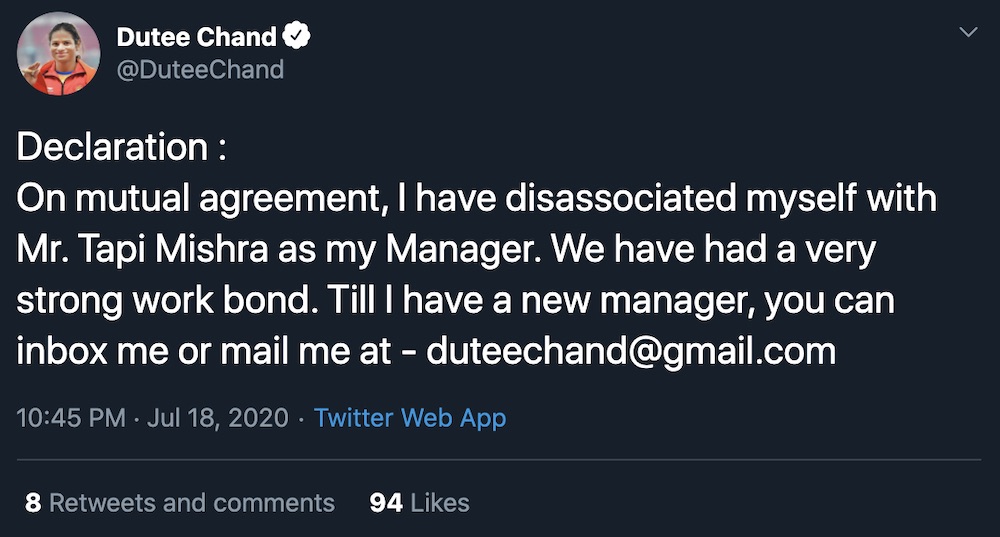This screenshot has height=537, width=1000.
Task: Click the display name Dutee Chand
Action: pyautogui.click(x=196, y=38)
